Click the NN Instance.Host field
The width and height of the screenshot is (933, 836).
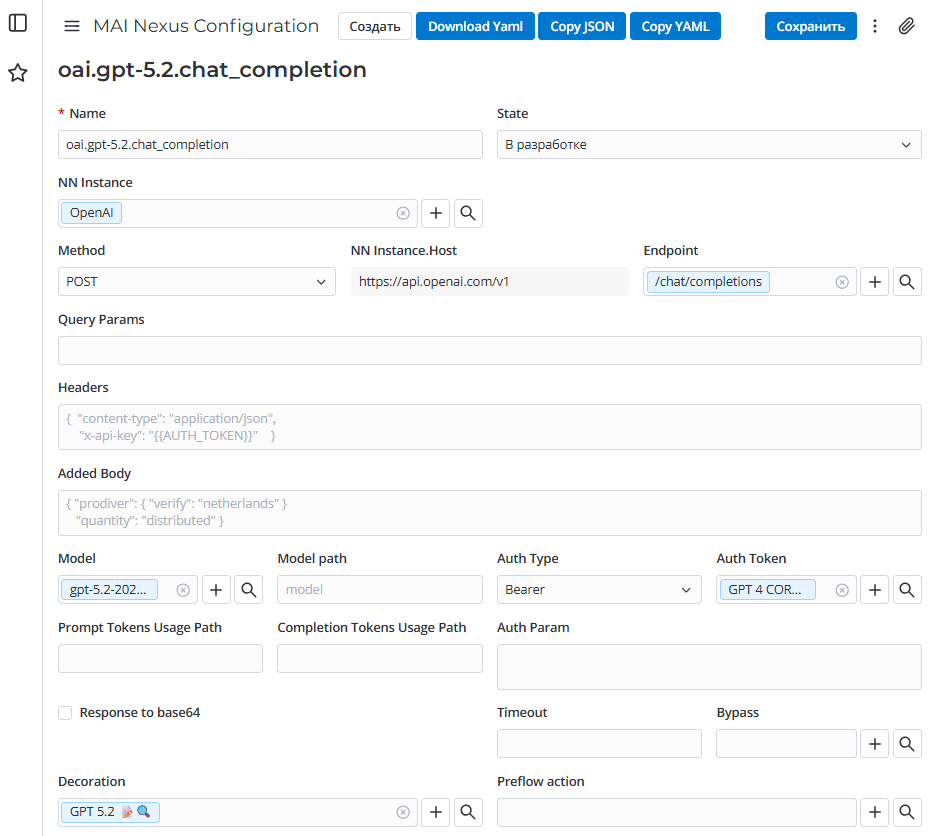tap(490, 282)
